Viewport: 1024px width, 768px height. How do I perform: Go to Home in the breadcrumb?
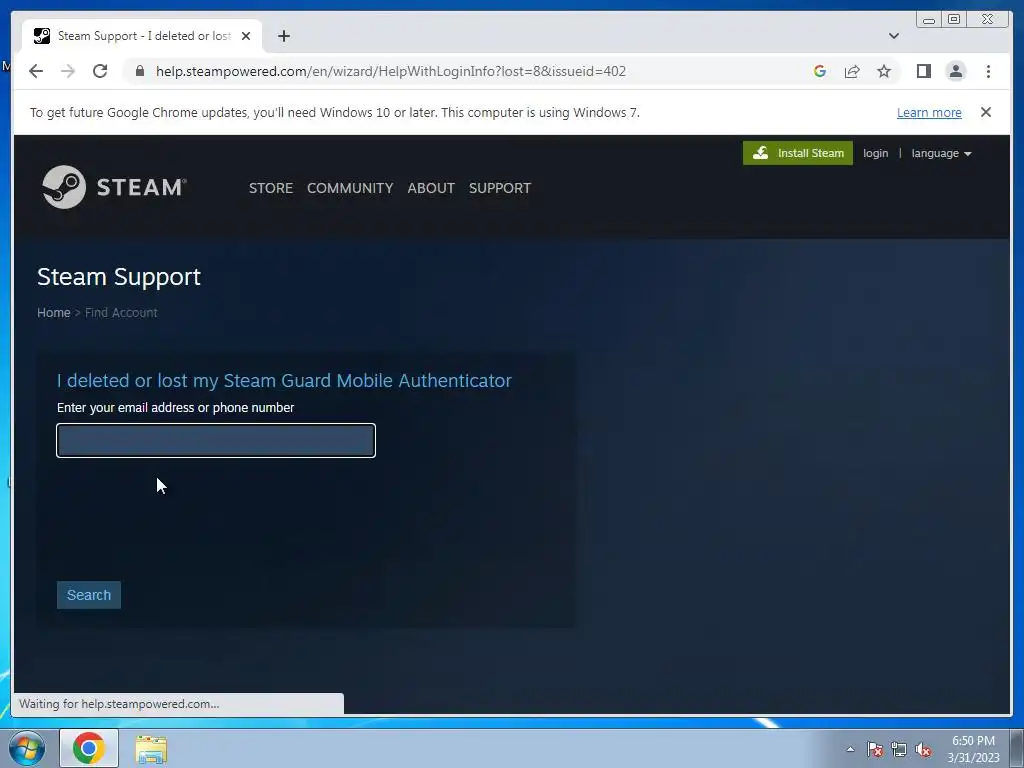click(x=54, y=313)
